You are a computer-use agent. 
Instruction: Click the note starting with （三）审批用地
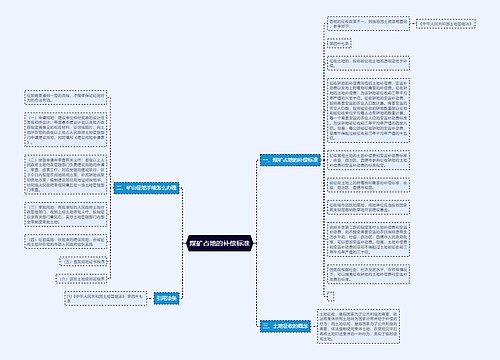pyautogui.click(x=66, y=214)
